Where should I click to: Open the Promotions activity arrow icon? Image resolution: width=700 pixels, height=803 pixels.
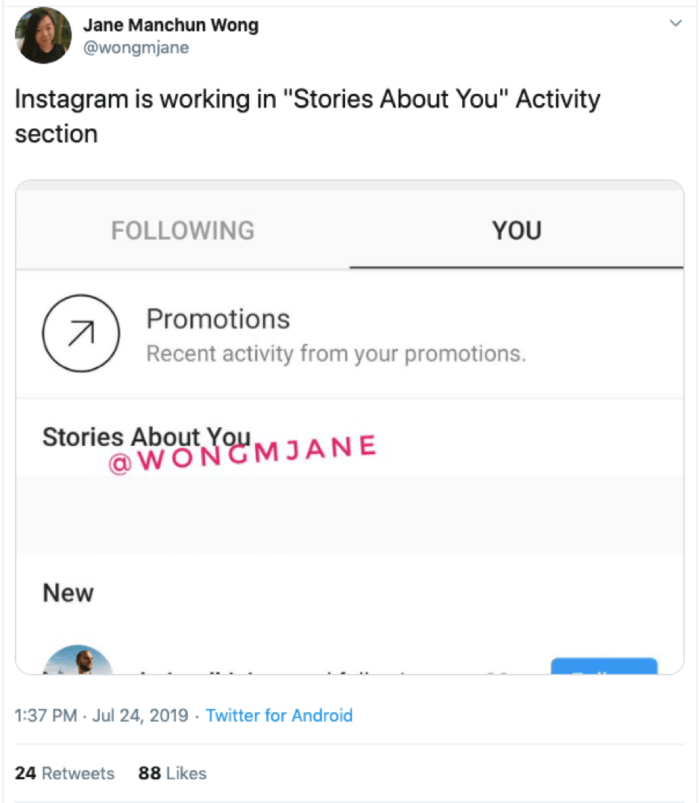click(81, 334)
